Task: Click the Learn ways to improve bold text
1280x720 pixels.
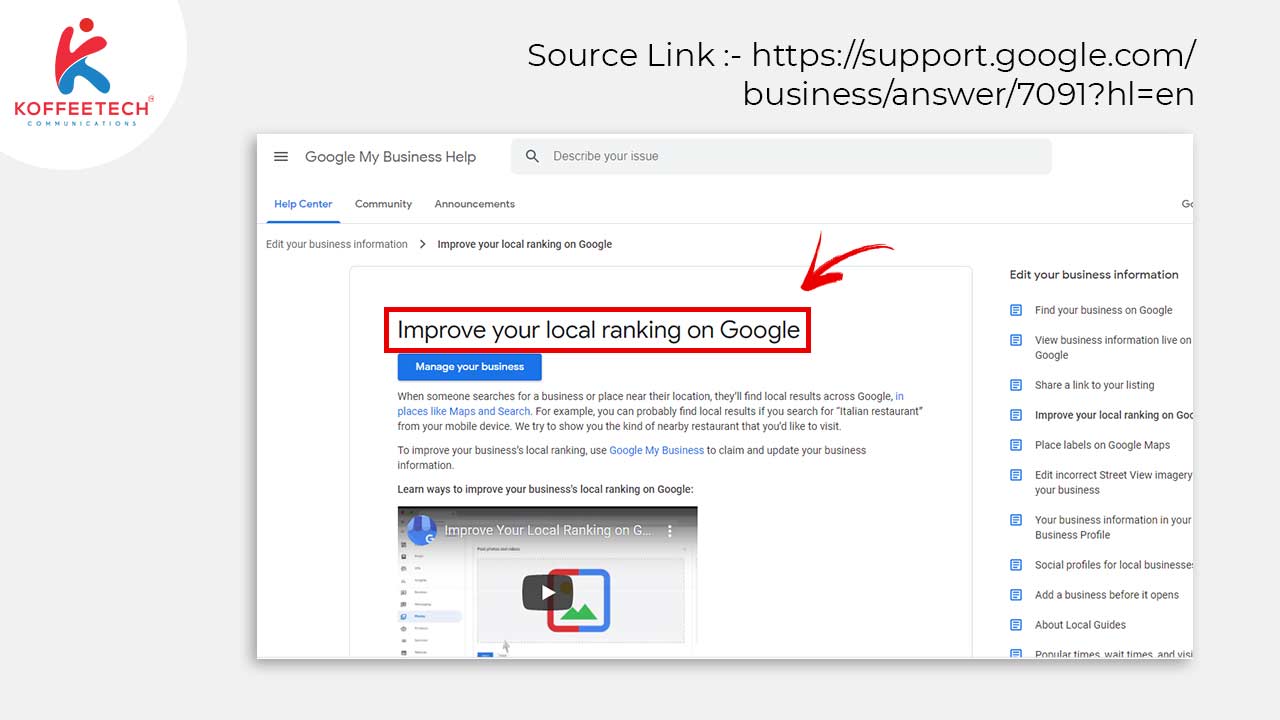Action: 545,489
